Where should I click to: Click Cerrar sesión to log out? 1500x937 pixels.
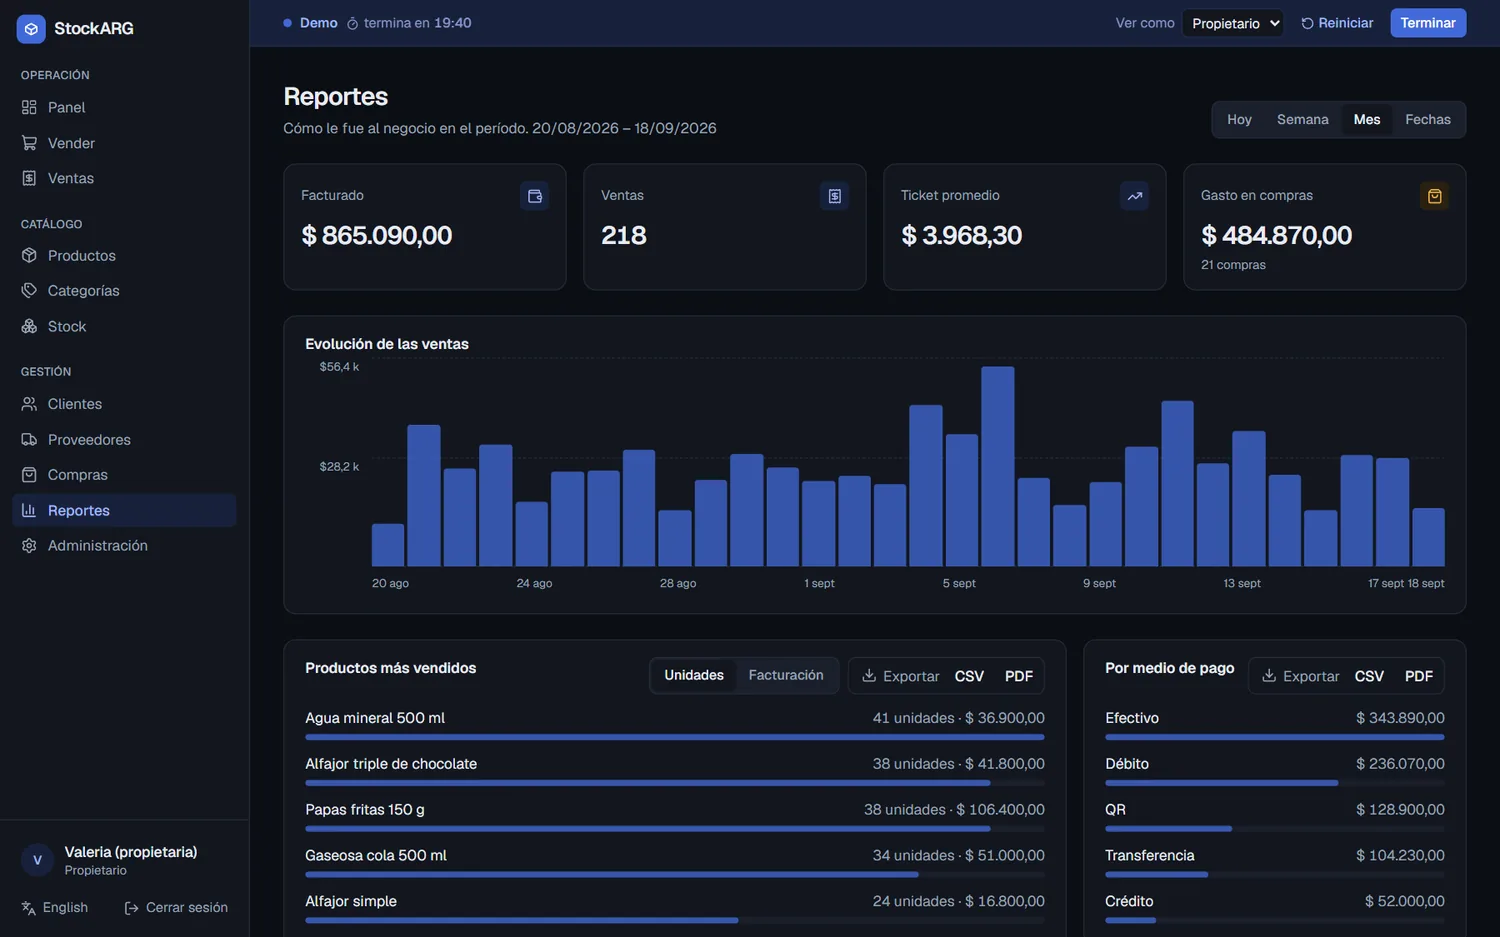[176, 907]
